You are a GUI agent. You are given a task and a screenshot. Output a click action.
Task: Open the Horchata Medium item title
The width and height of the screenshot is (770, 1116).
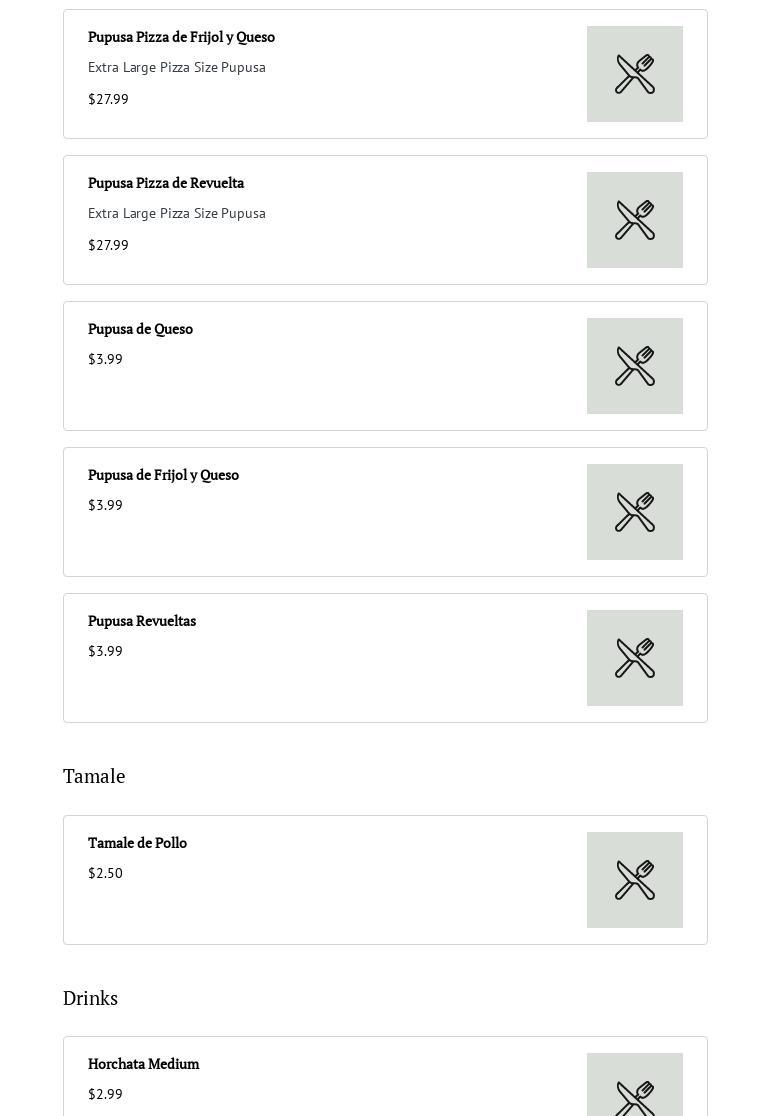(x=143, y=1064)
